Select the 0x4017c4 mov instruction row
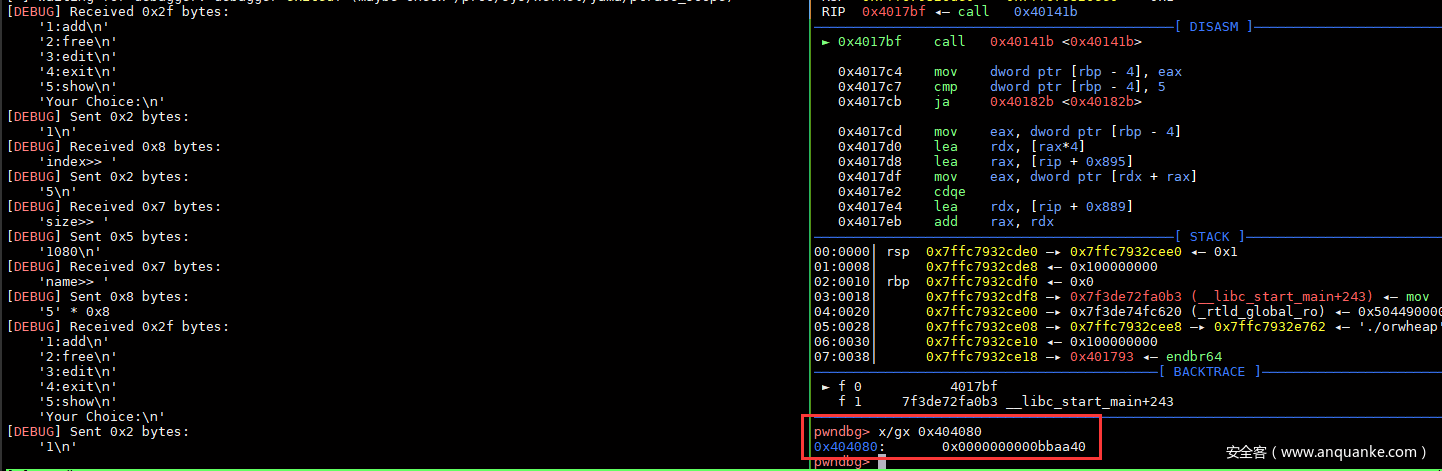Image resolution: width=1442 pixels, height=471 pixels. [x=1010, y=71]
